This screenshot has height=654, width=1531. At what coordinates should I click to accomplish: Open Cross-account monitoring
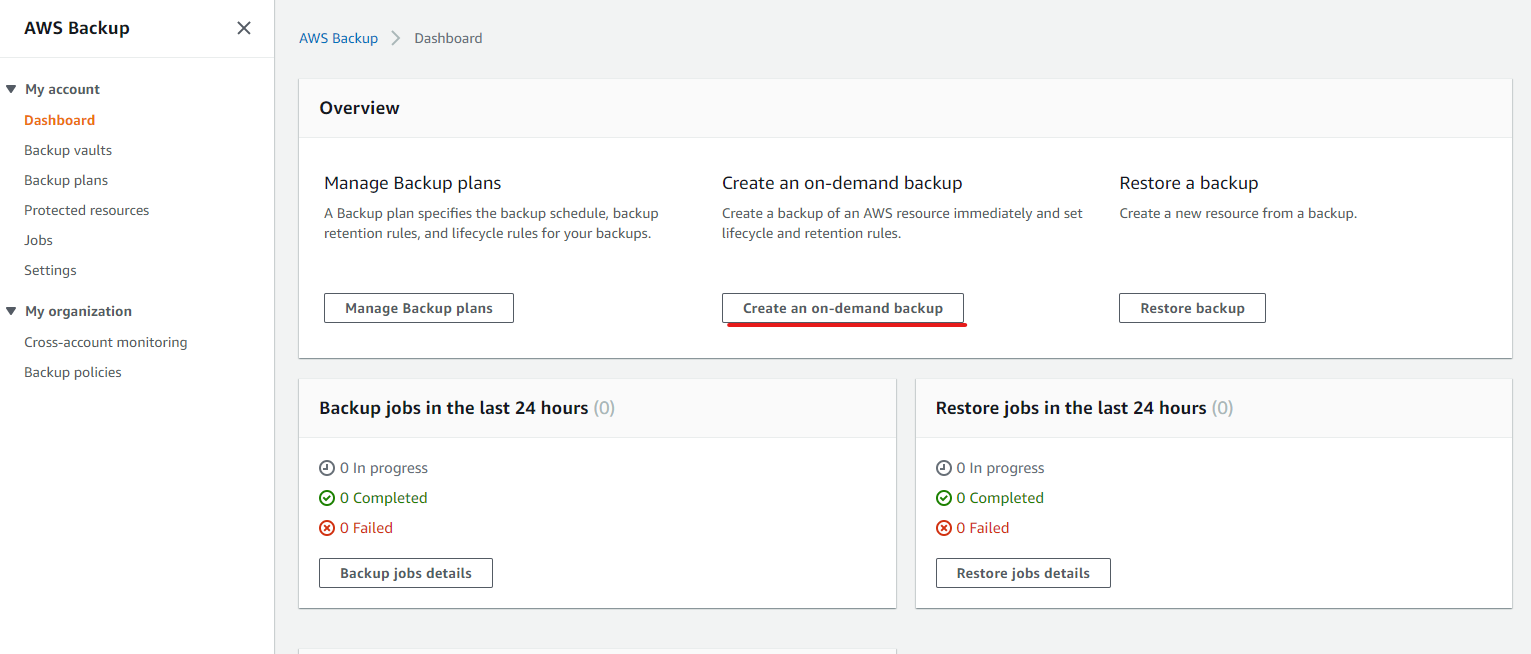coord(106,342)
